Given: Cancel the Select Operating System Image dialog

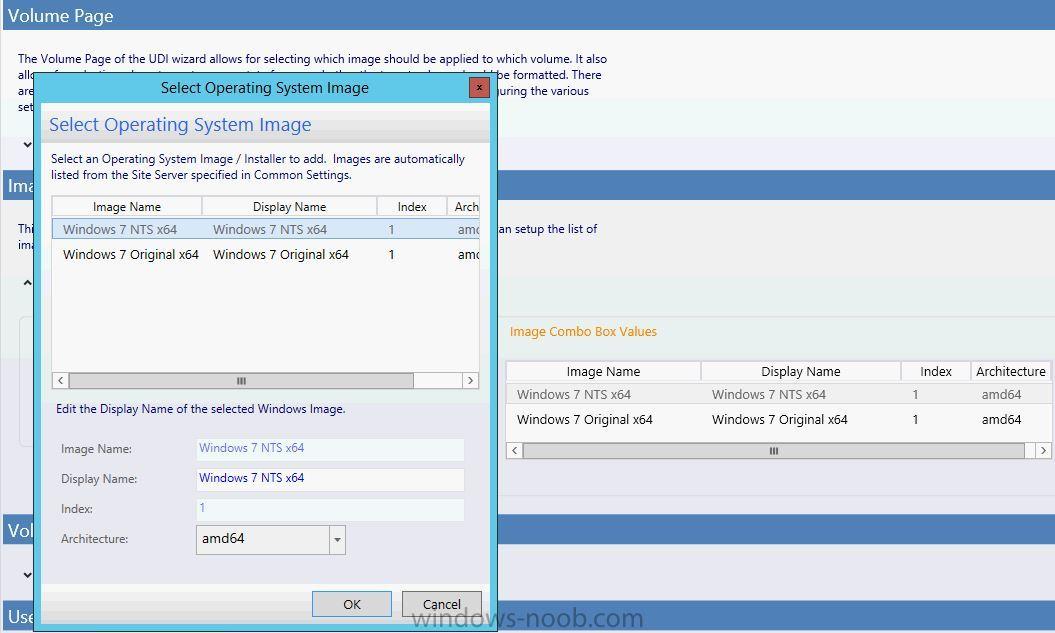Looking at the screenshot, I should 441,604.
